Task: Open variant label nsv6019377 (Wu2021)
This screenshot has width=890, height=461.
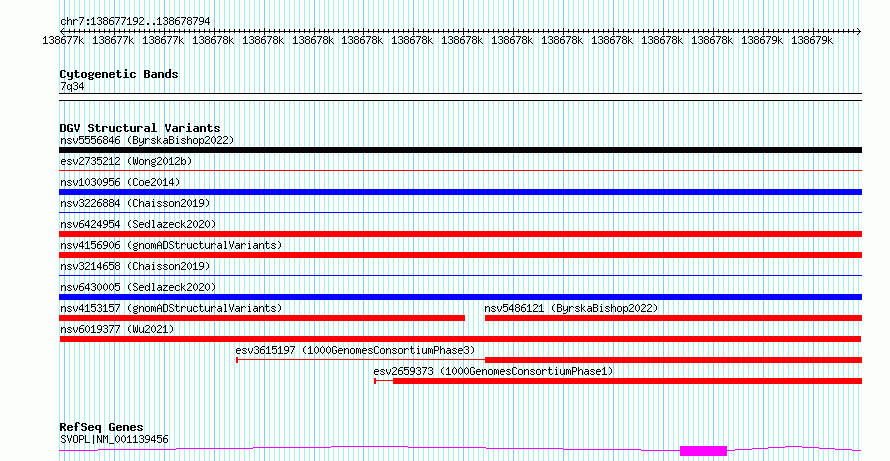Action: 117,329
